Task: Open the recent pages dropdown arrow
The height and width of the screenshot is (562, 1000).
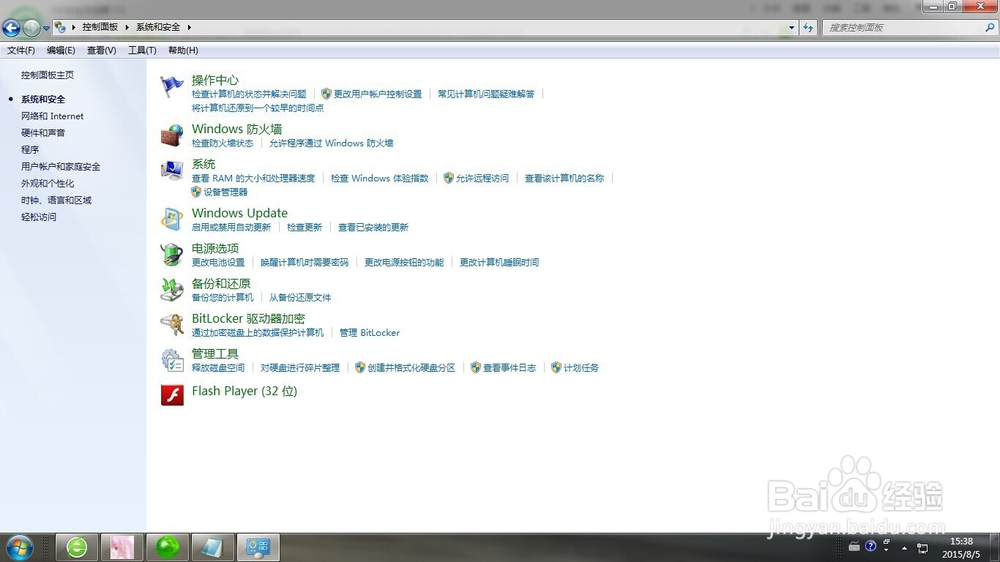Action: (46, 28)
